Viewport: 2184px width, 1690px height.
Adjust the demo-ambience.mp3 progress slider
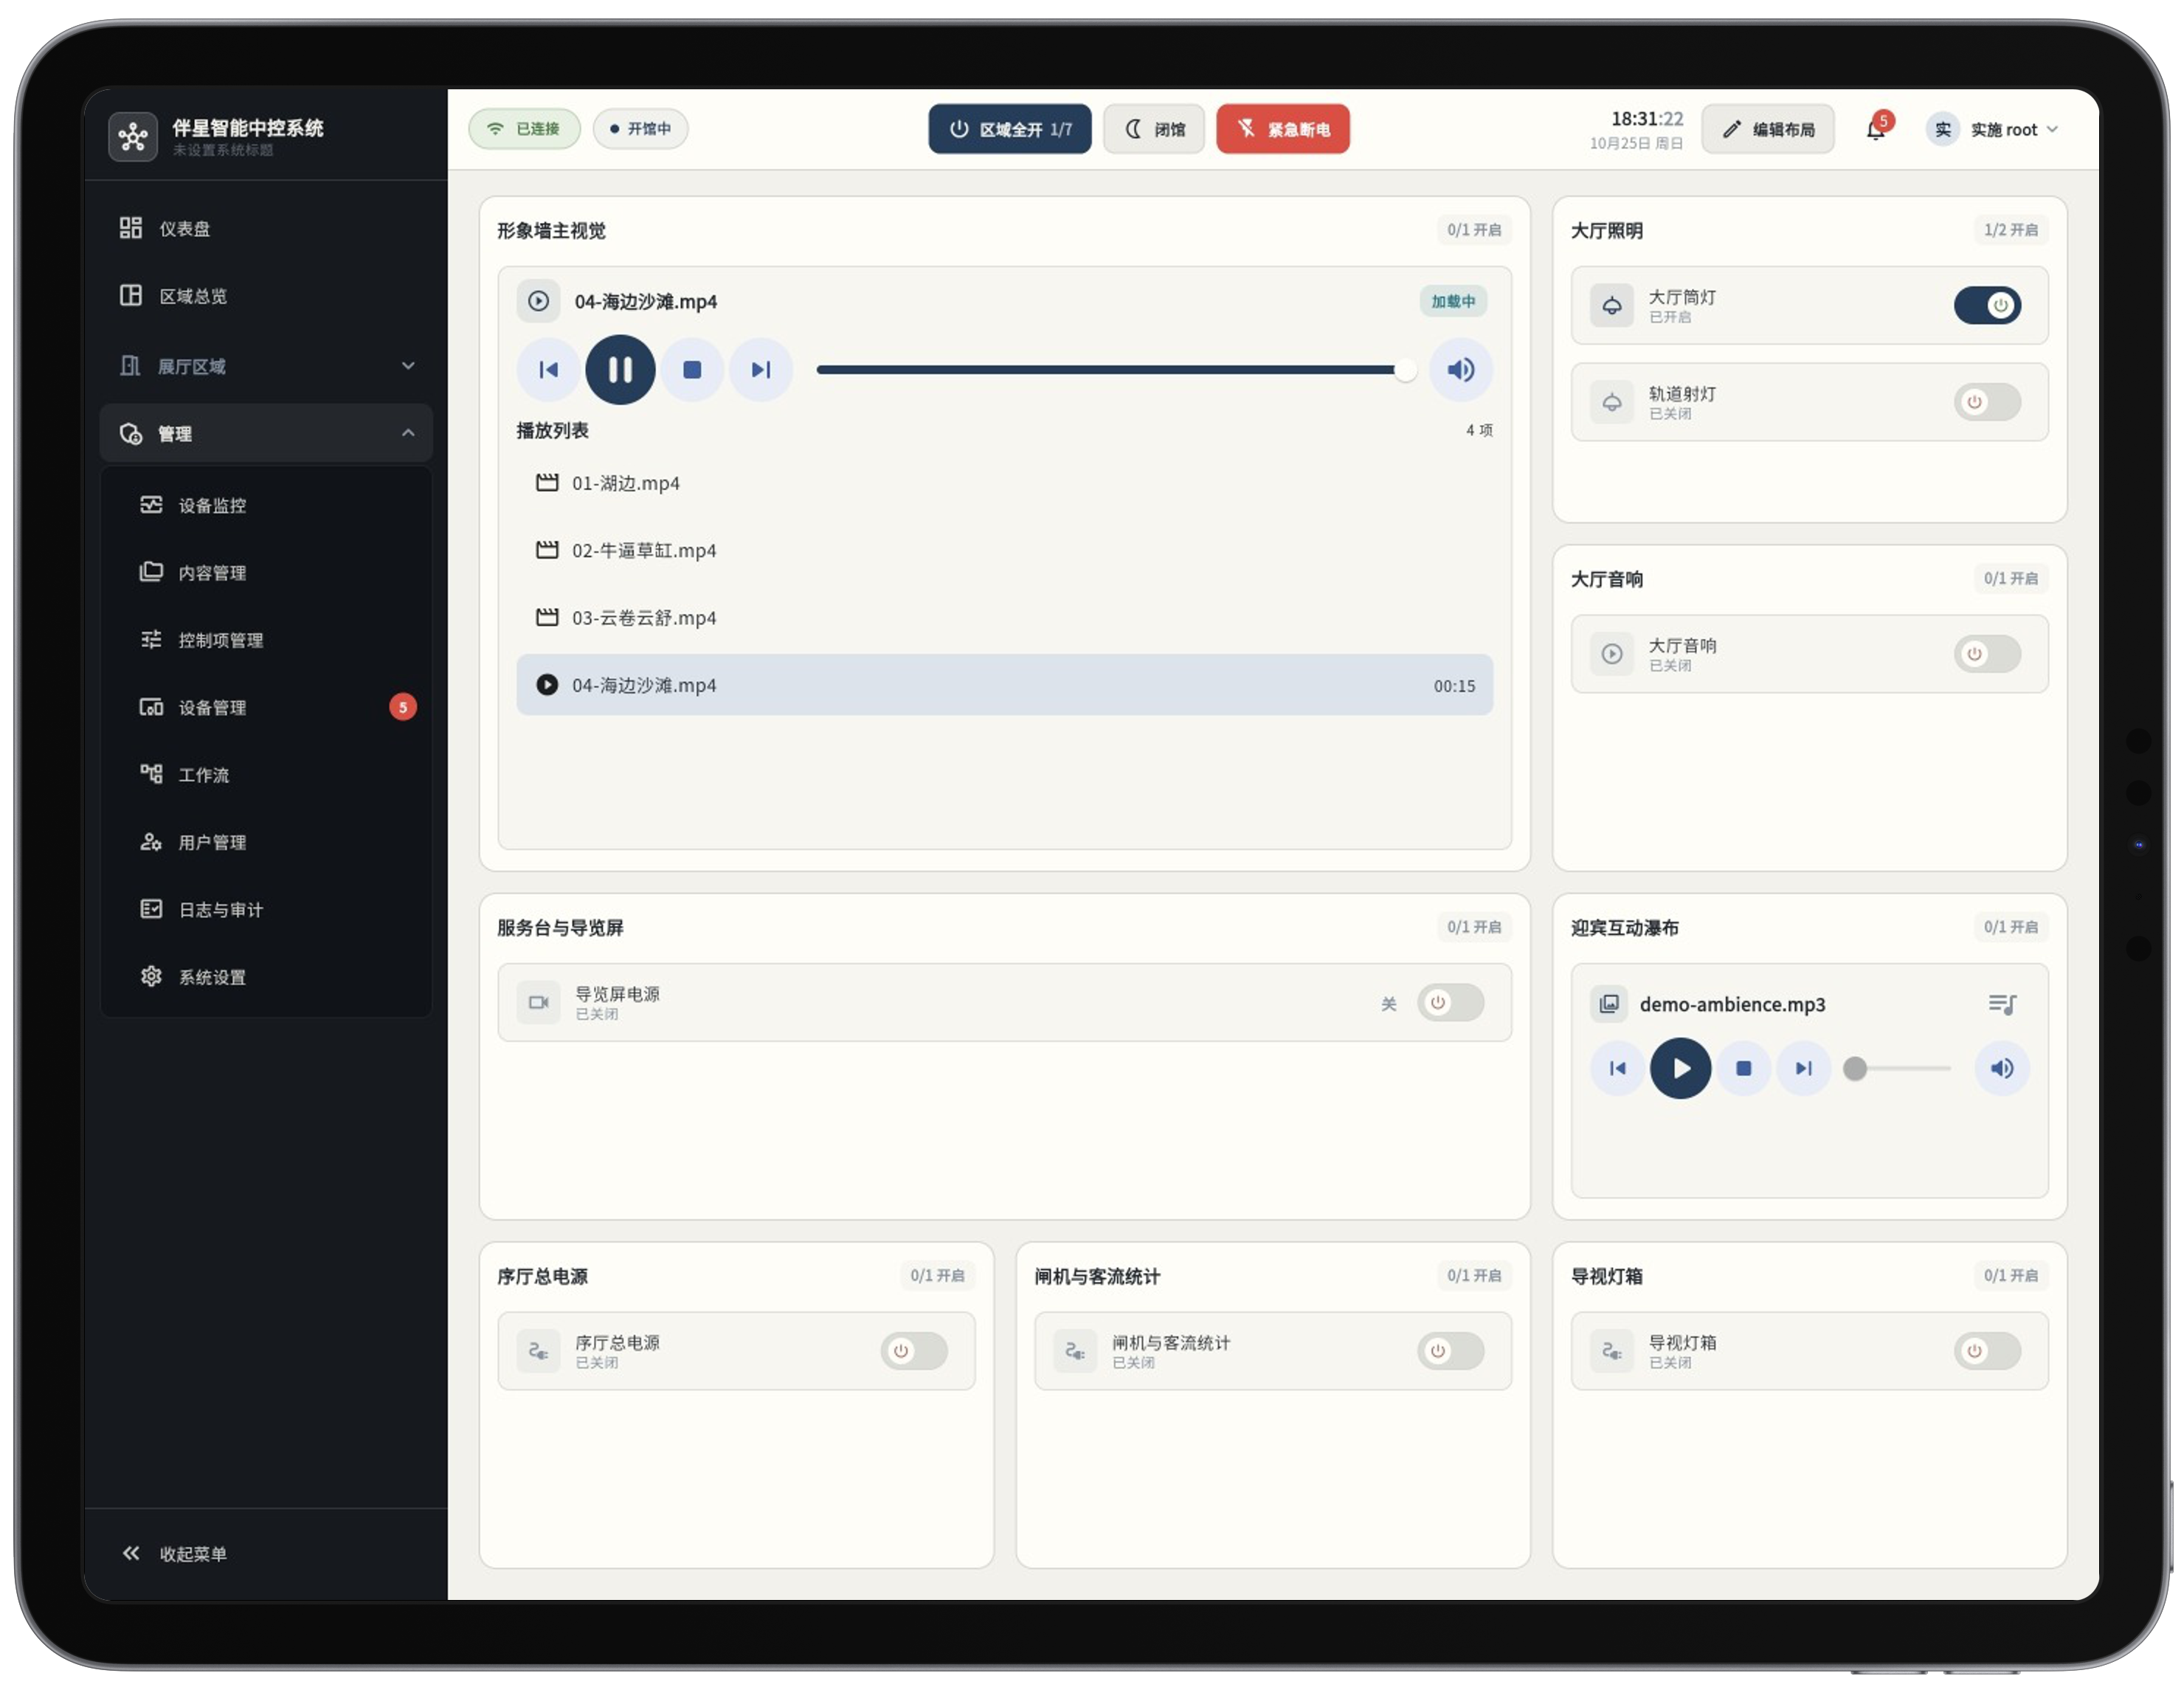[x=1898, y=1068]
